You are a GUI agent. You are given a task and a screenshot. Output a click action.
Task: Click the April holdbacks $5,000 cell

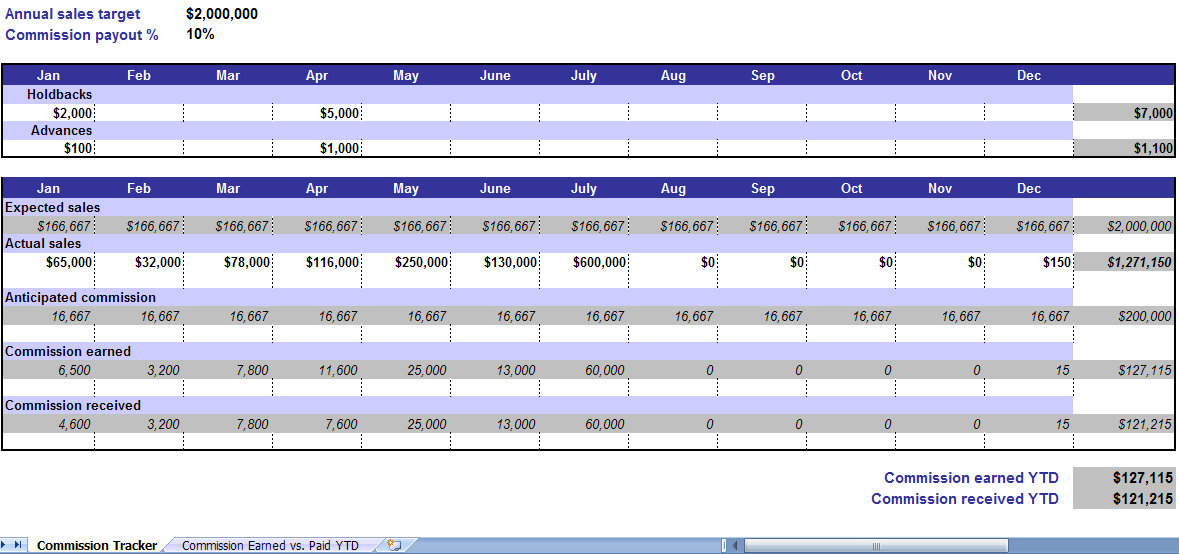[x=317, y=113]
